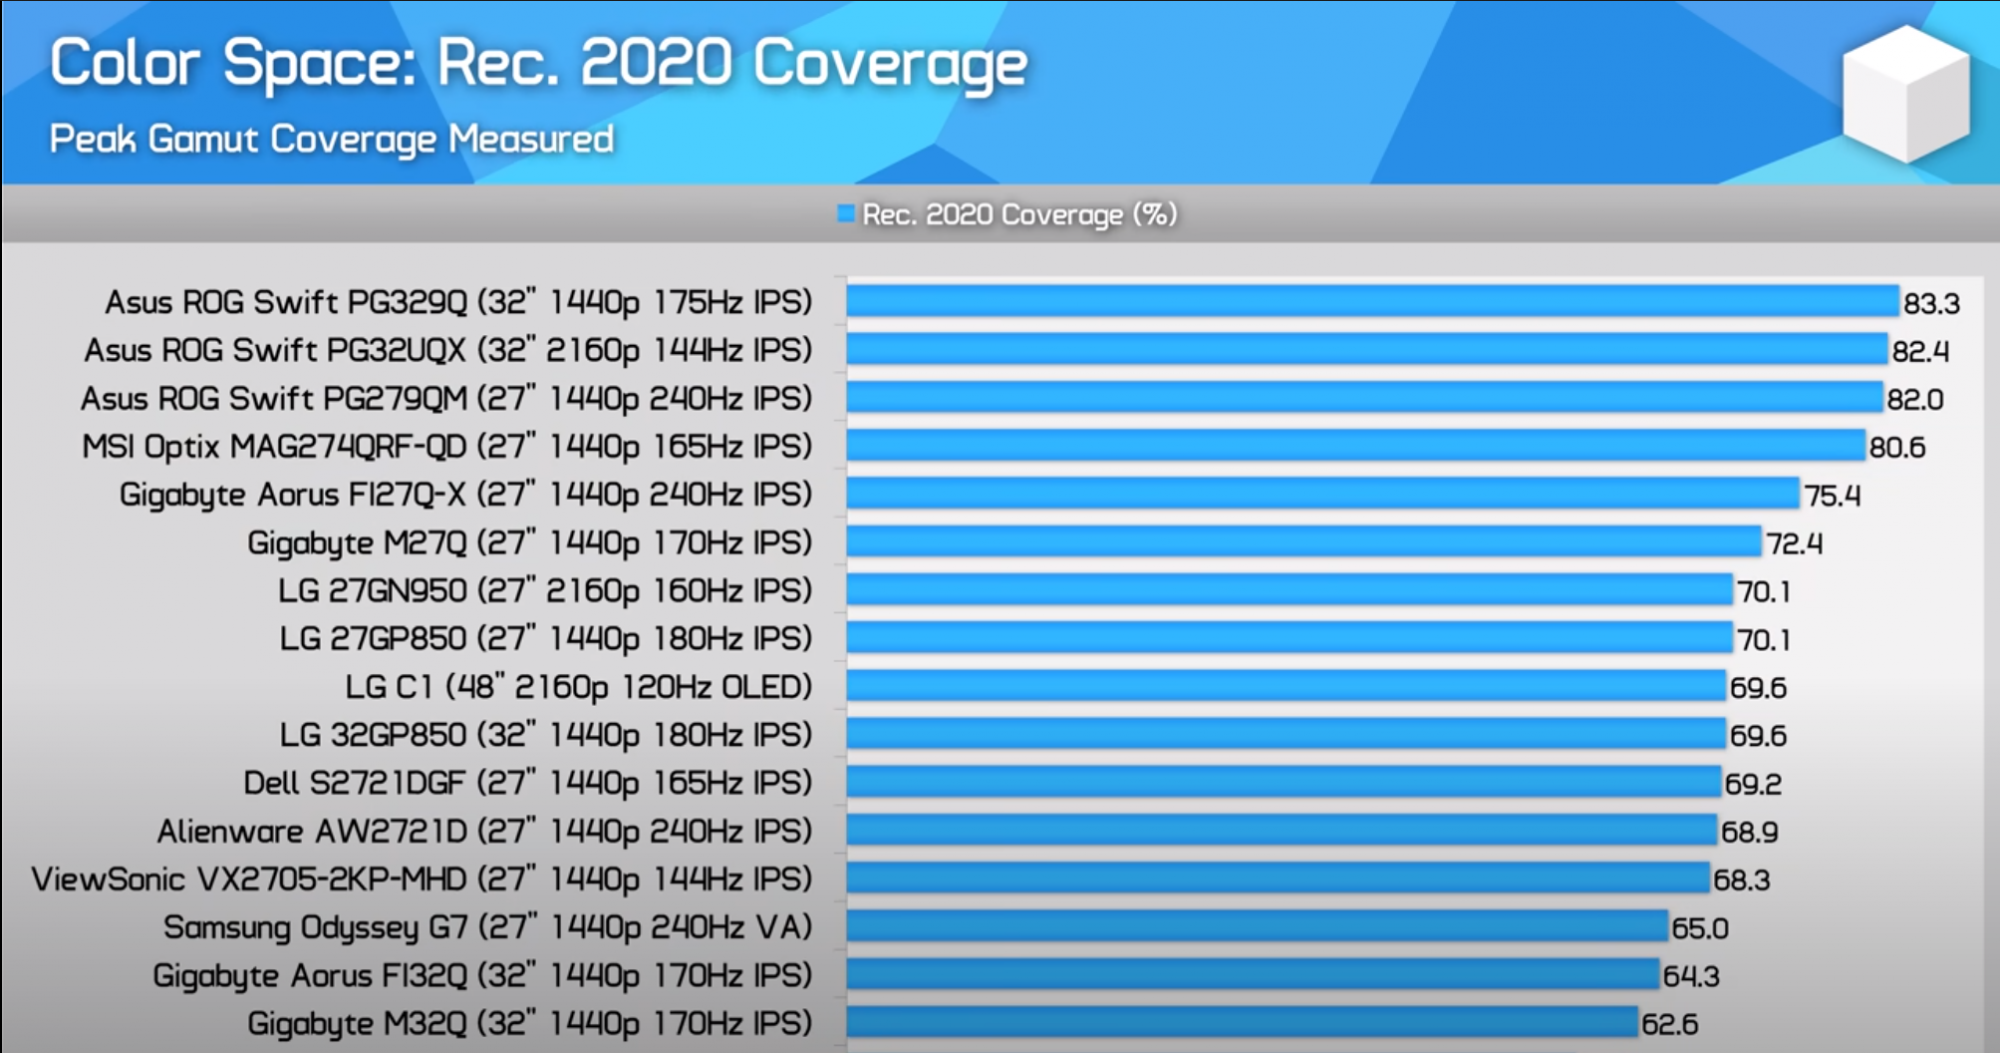Select the "Gigabyte M27Q" monitor label
The image size is (2000, 1053).
530,542
